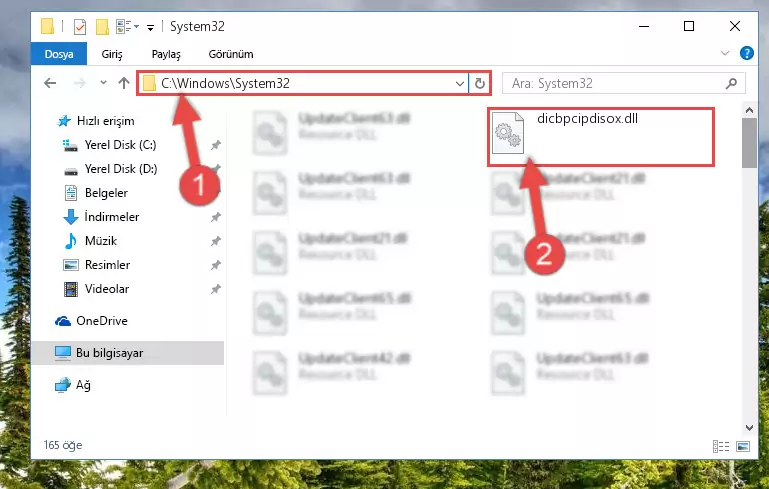Click the Ağ network icon in the sidebar
This screenshot has width=769, height=489.
click(63, 386)
